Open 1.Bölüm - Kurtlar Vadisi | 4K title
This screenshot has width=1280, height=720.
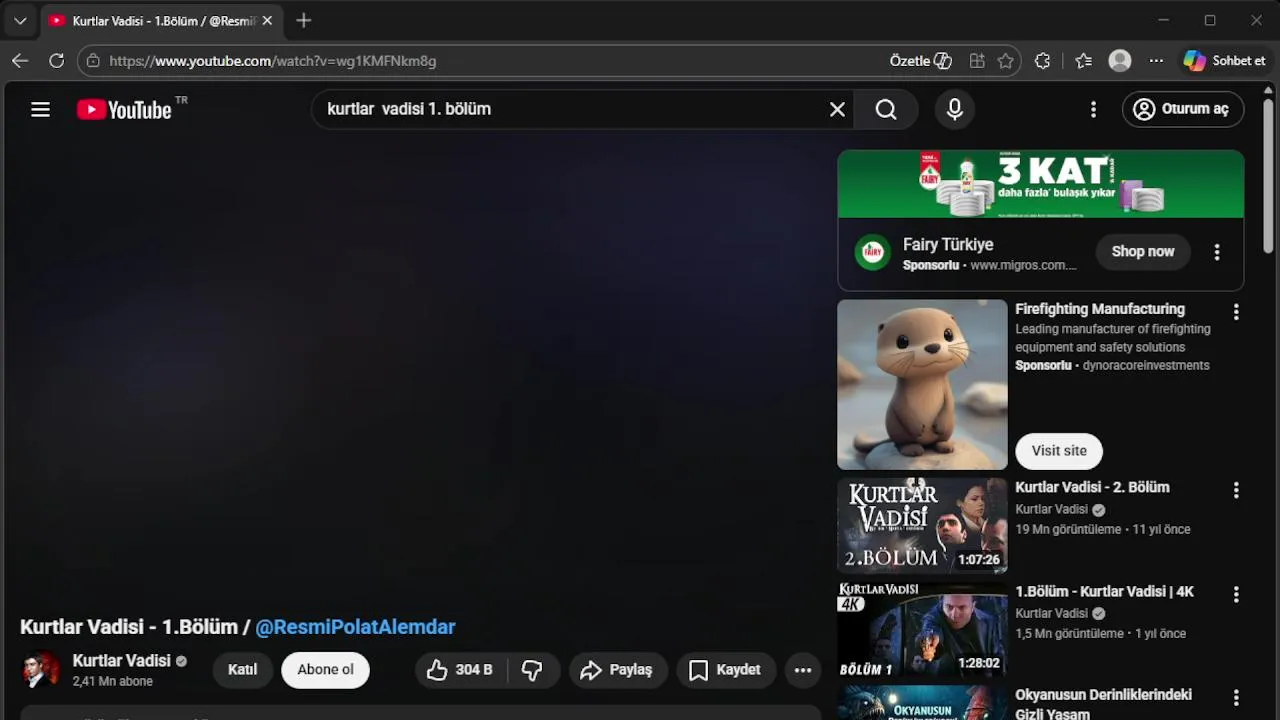[x=1104, y=591]
